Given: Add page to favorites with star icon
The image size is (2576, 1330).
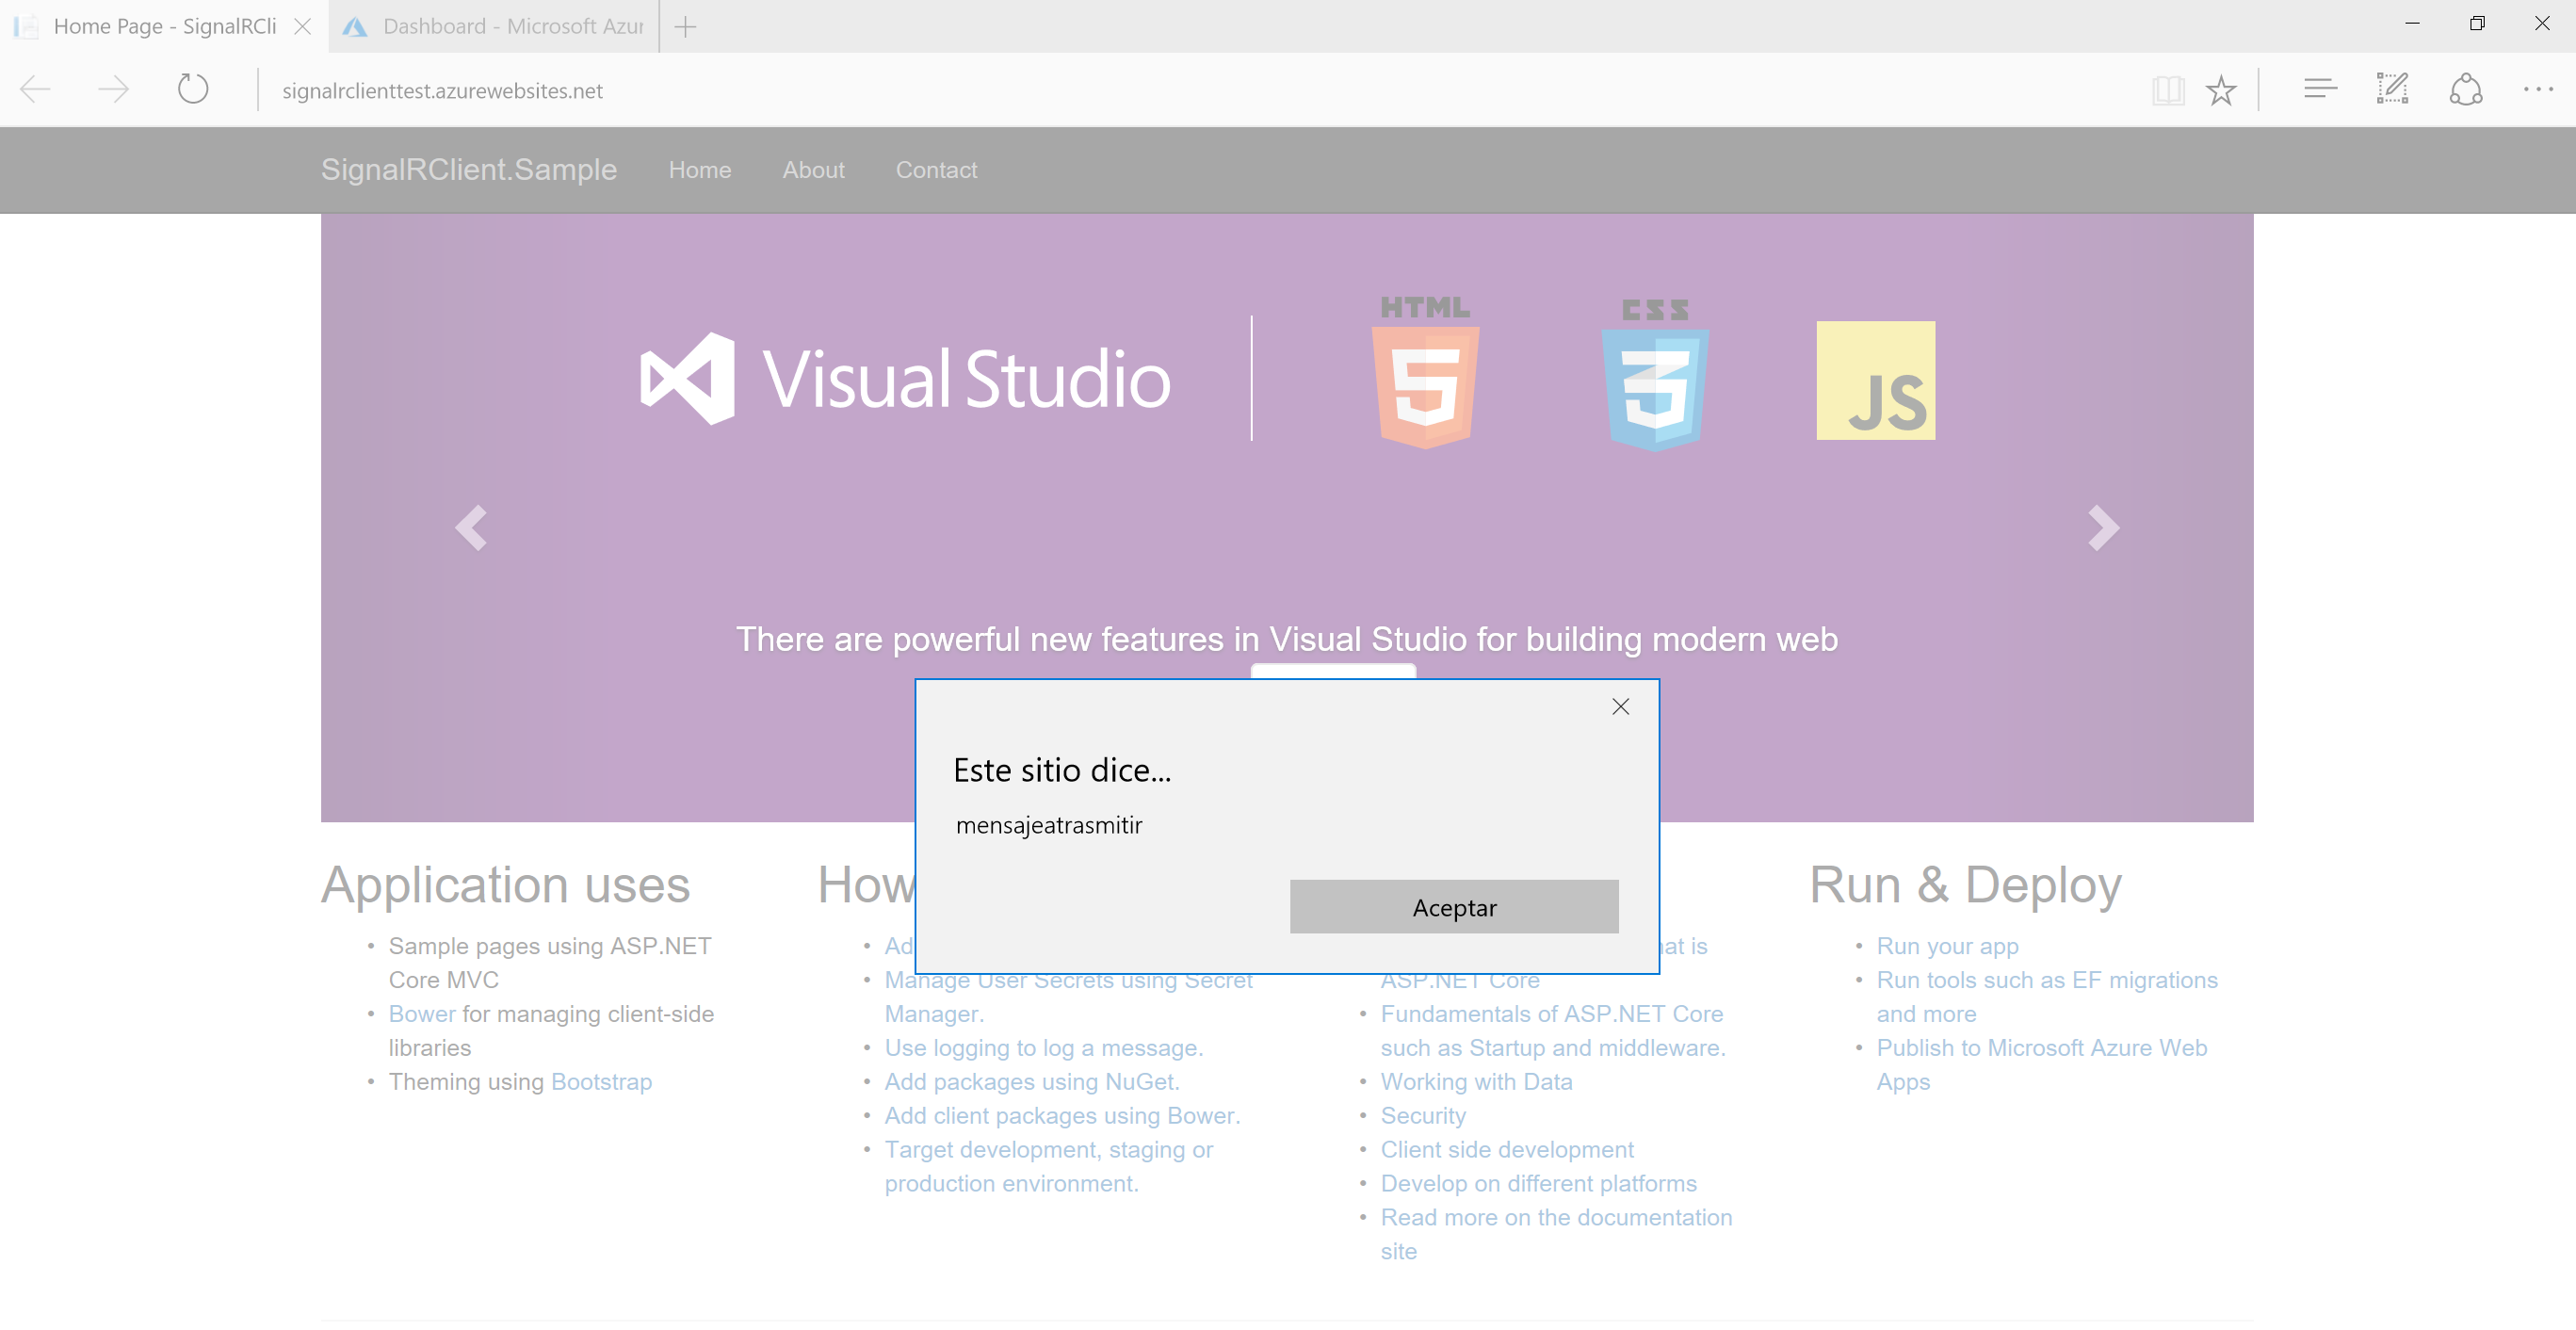Looking at the screenshot, I should pos(2221,90).
